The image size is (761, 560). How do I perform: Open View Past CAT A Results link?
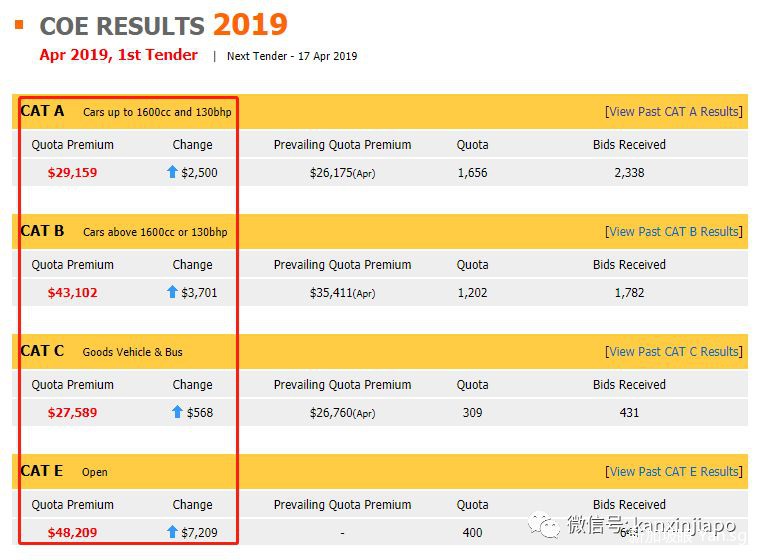[674, 112]
